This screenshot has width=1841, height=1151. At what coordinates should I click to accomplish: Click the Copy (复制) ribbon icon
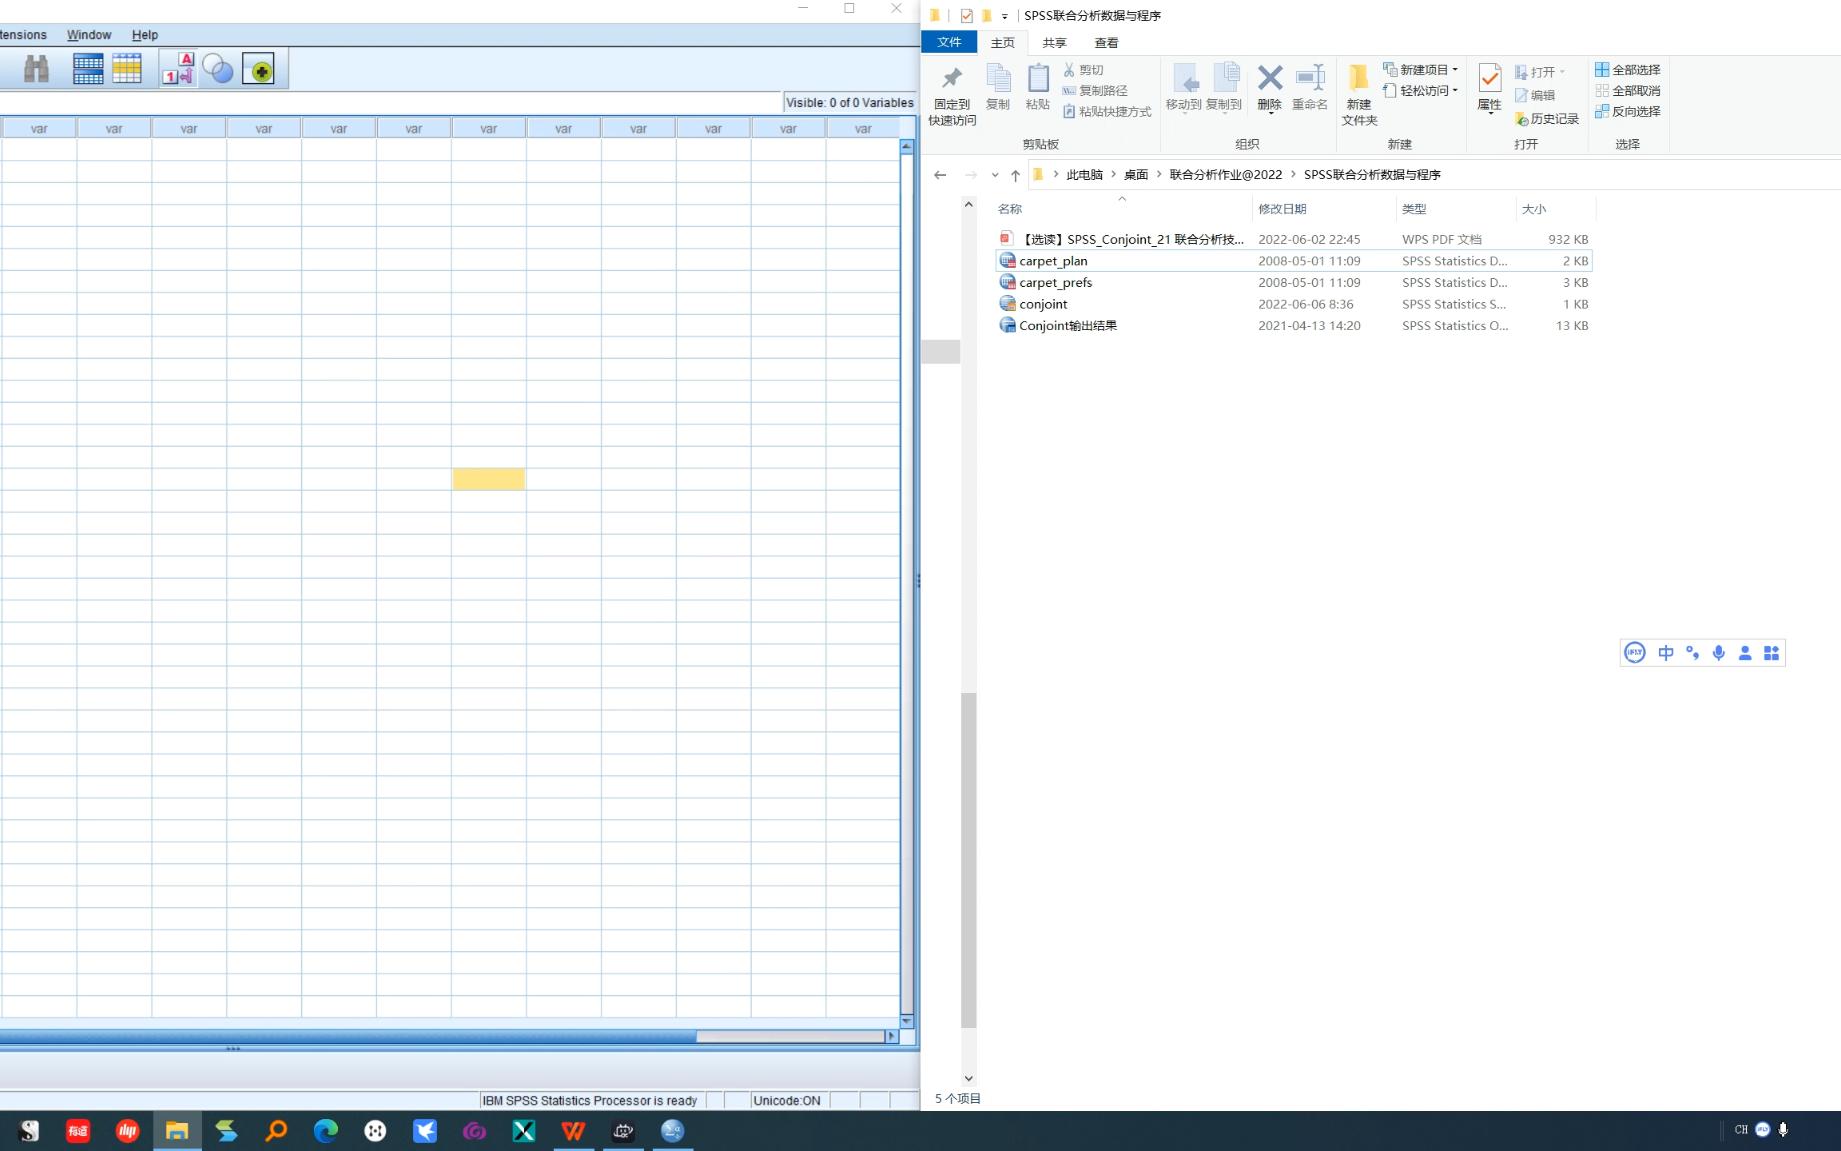pos(998,87)
